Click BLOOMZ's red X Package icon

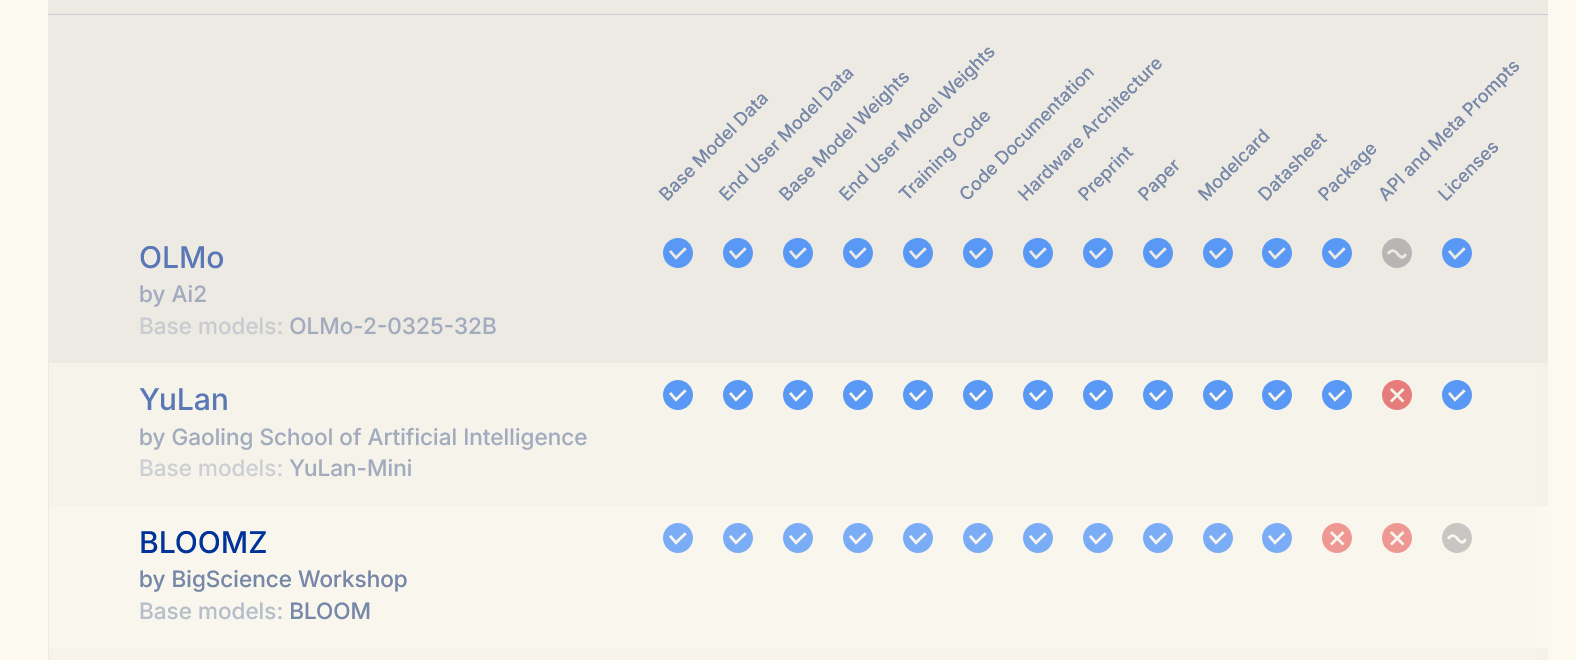[x=1337, y=538]
